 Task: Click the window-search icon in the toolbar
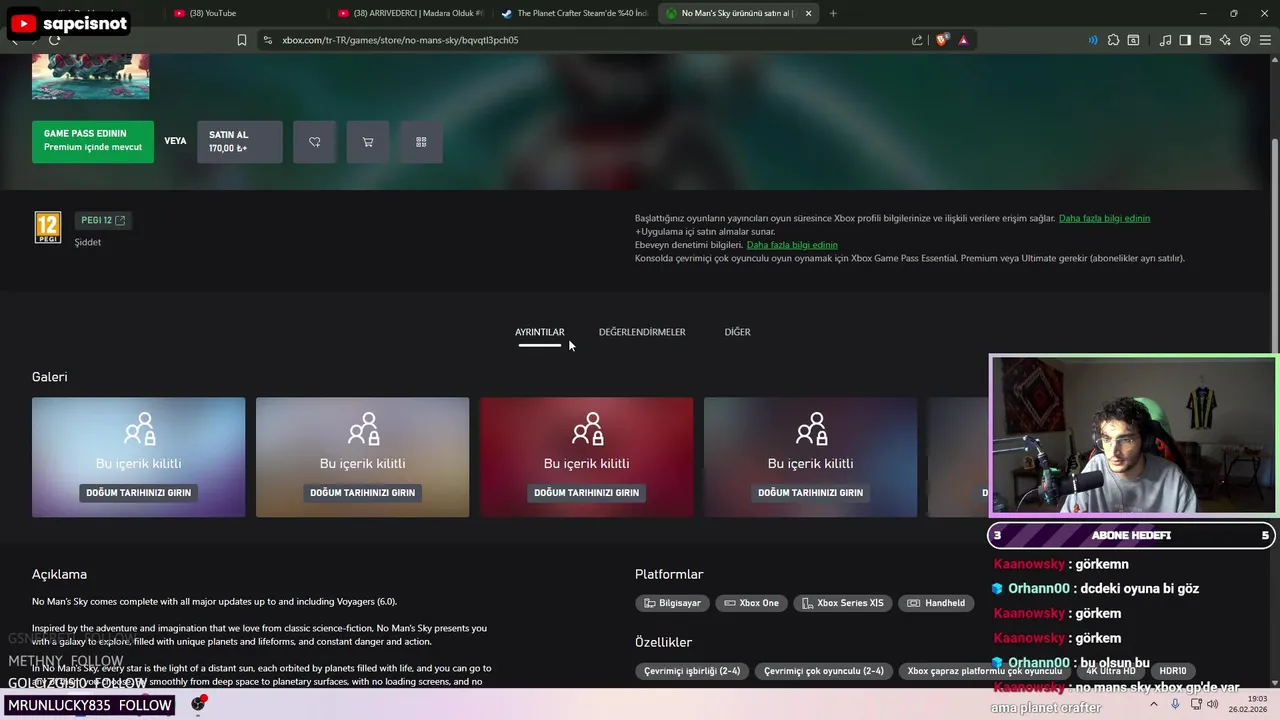pyautogui.click(x=1133, y=40)
